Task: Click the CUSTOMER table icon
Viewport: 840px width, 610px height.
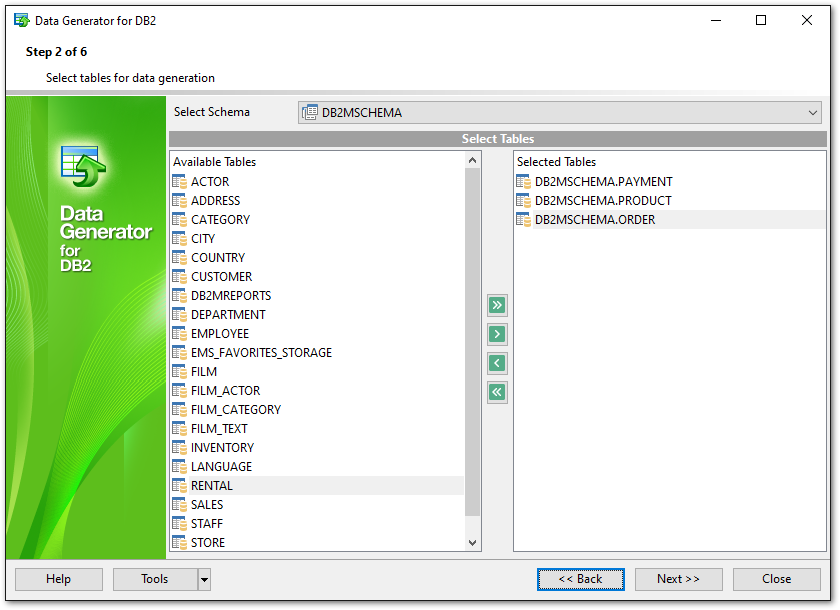Action: 179,277
